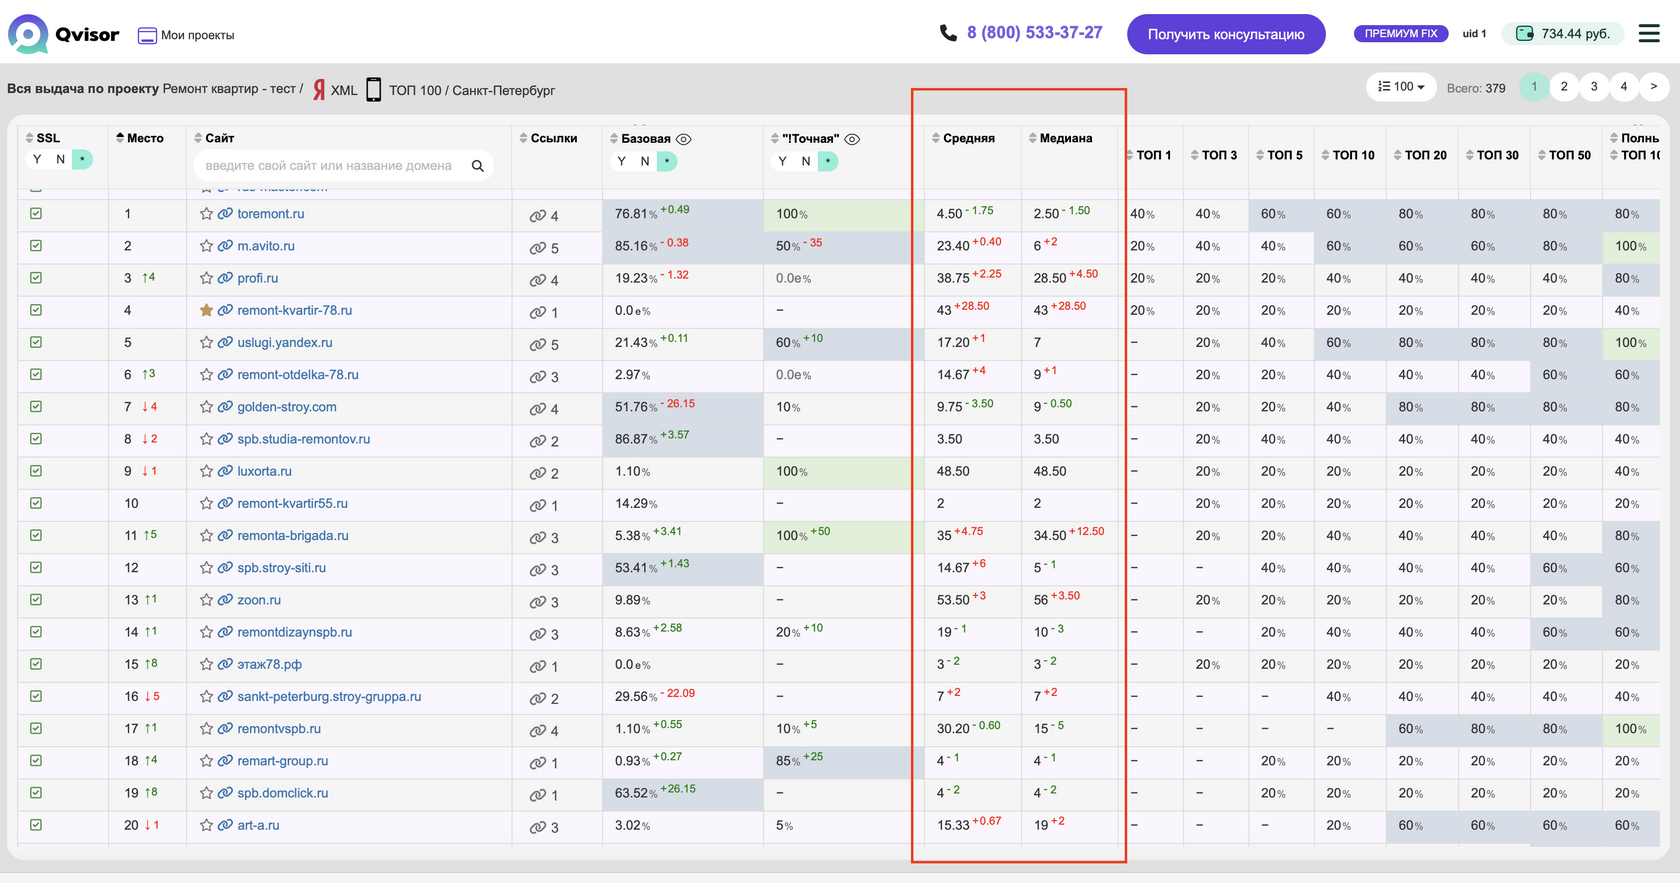Filter "!Точная" column by Y
Screen dimensions: 1680x883
click(783, 161)
